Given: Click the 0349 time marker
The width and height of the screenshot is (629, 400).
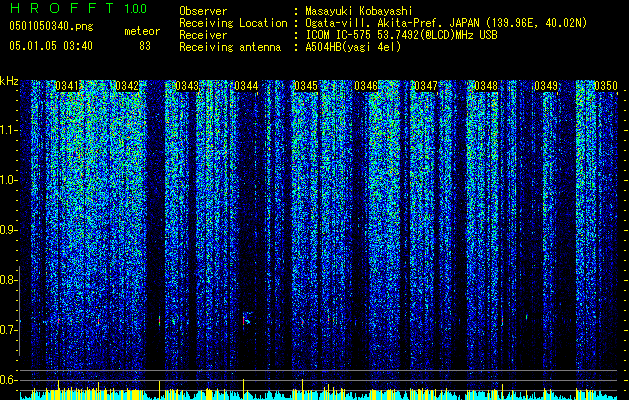Looking at the screenshot, I should 546,86.
